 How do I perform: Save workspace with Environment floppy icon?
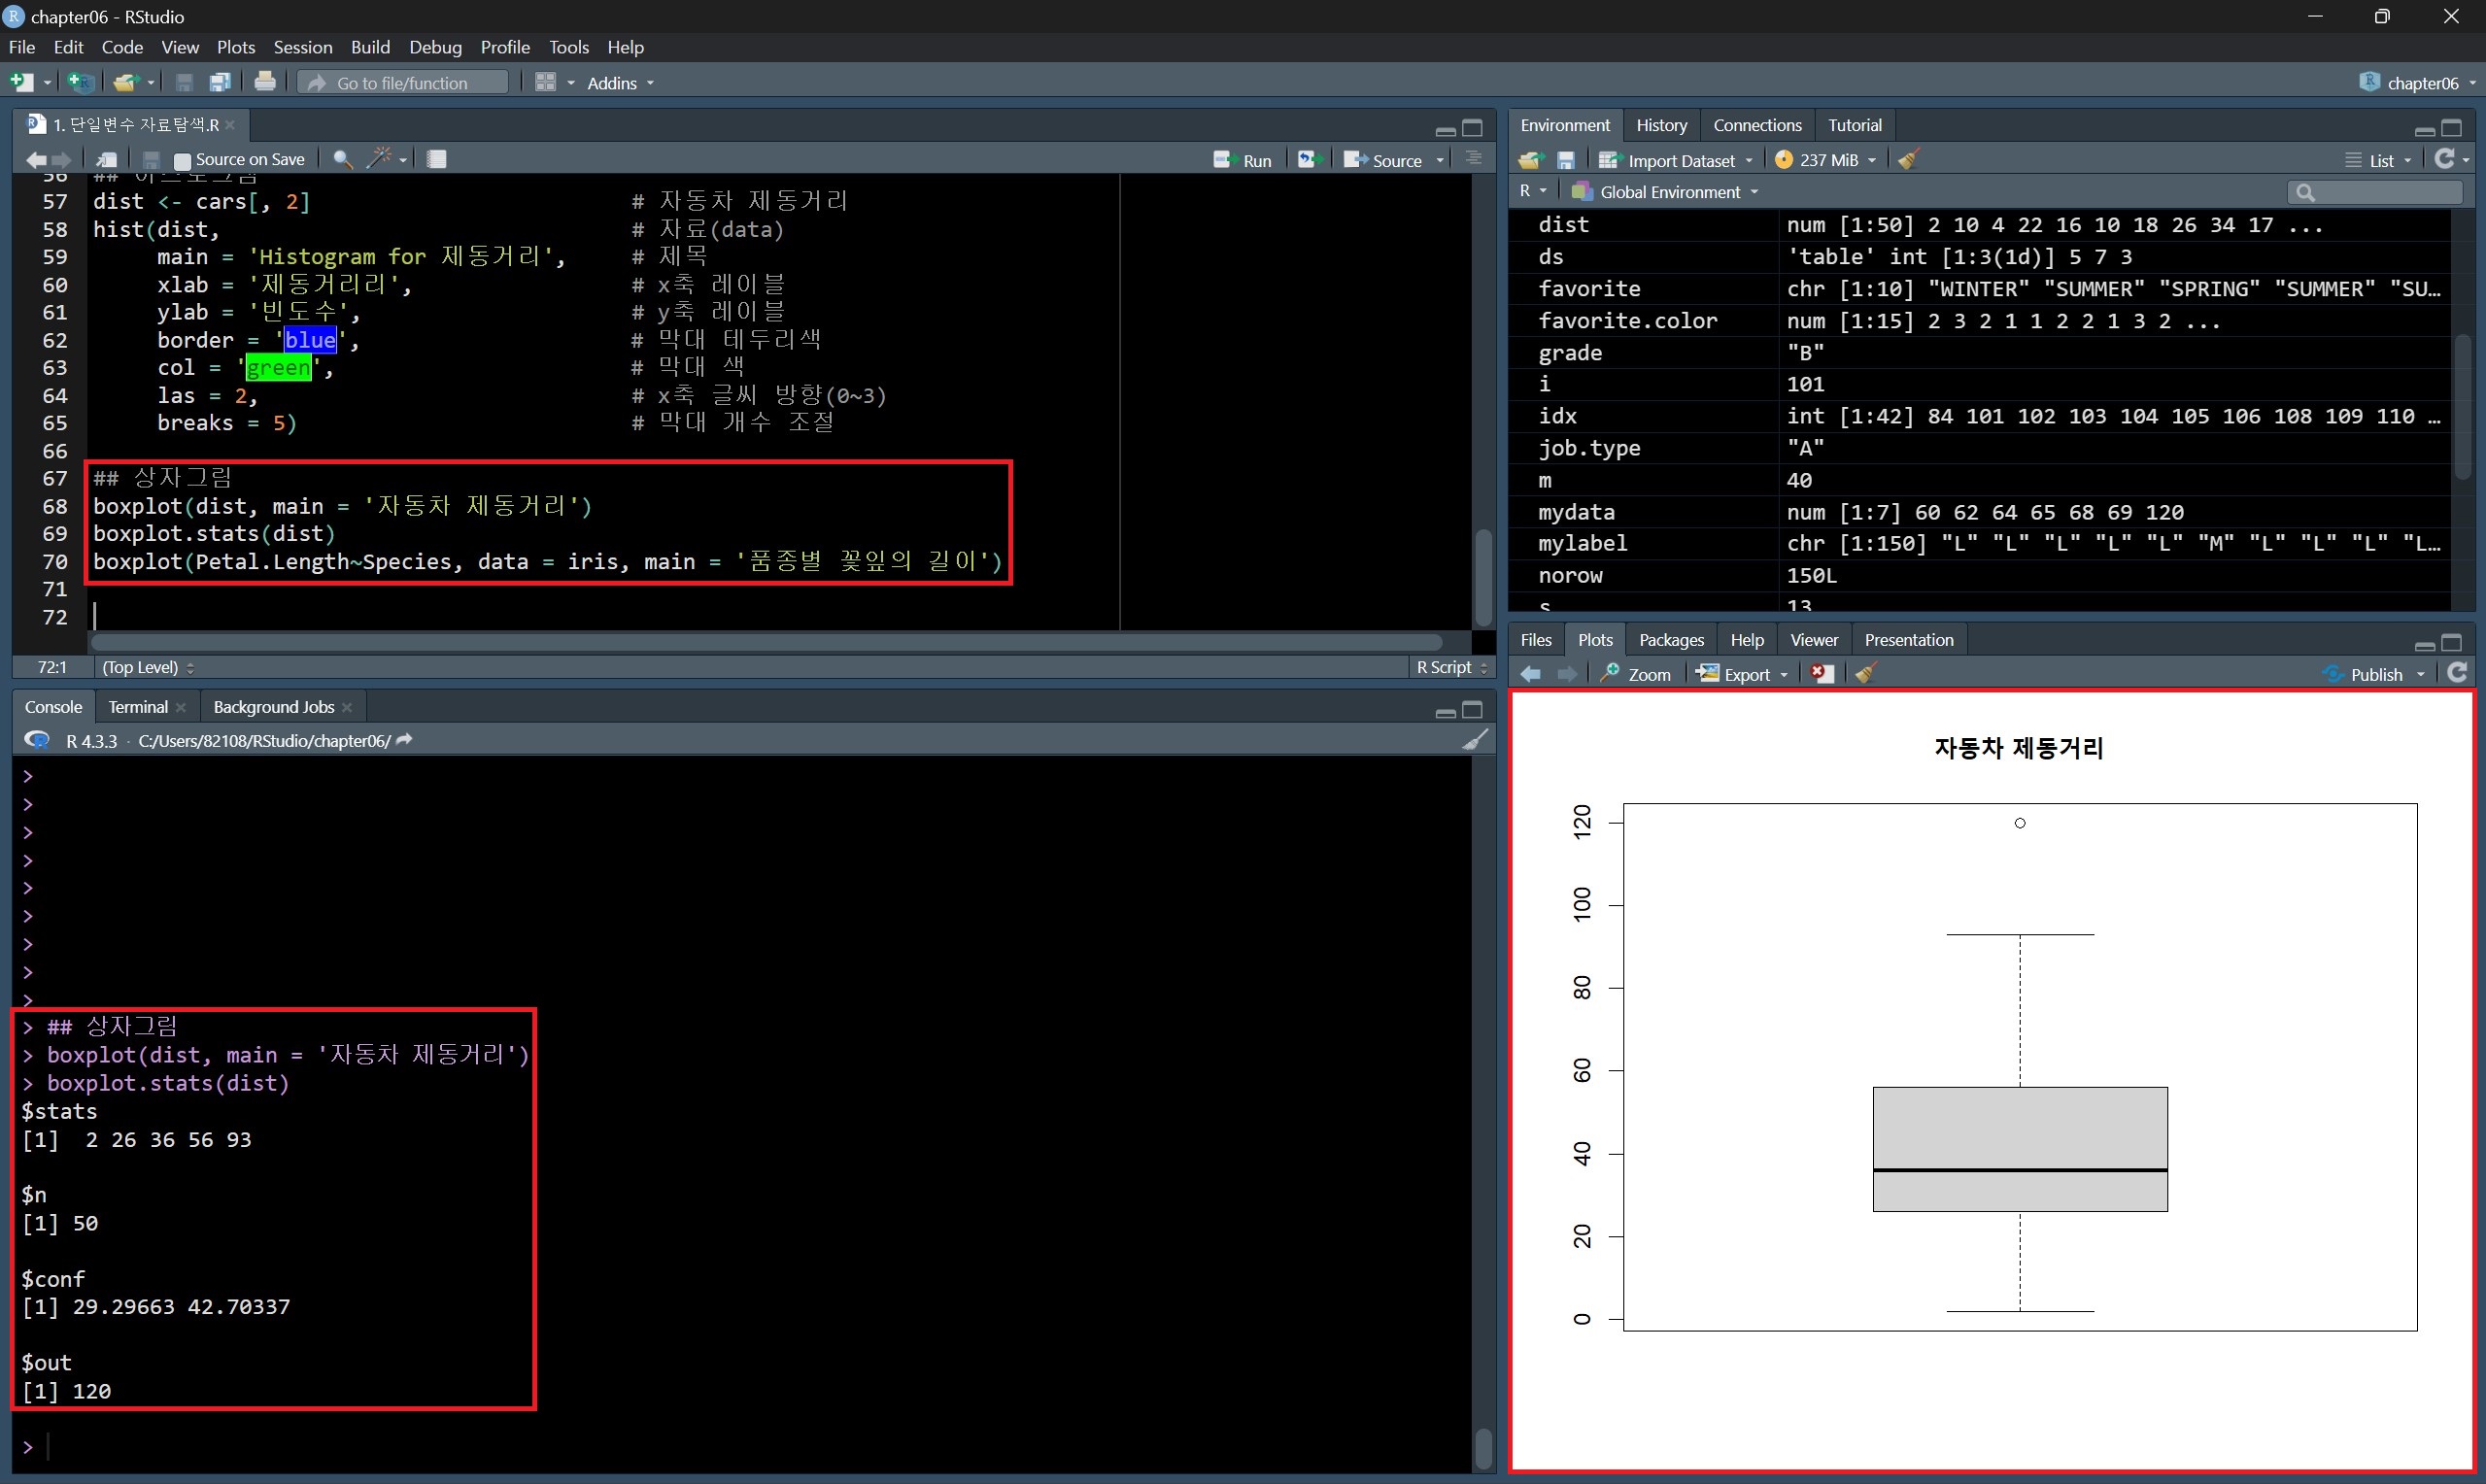1566,160
